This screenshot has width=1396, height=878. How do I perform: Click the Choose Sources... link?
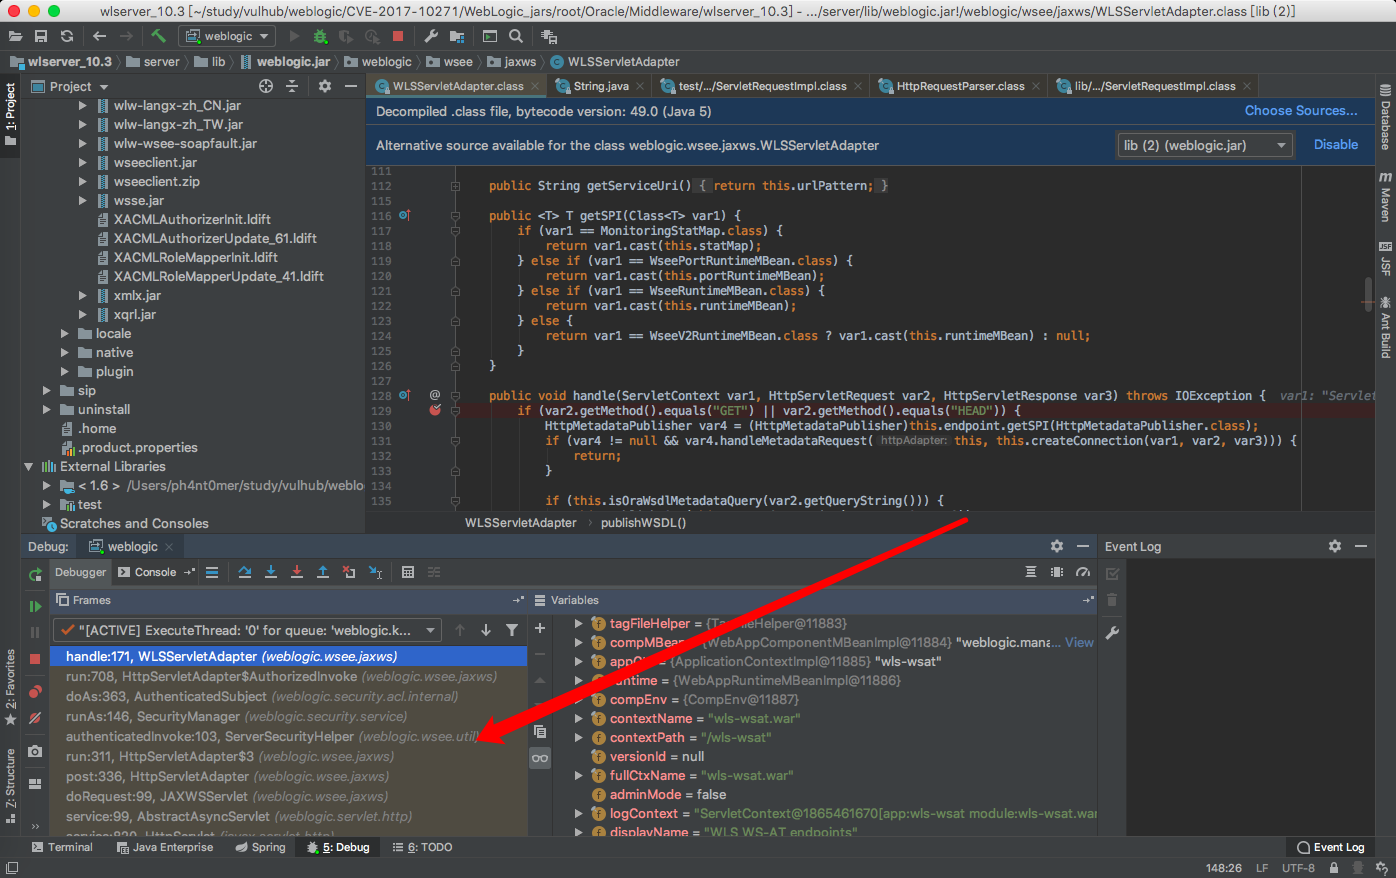click(1301, 111)
